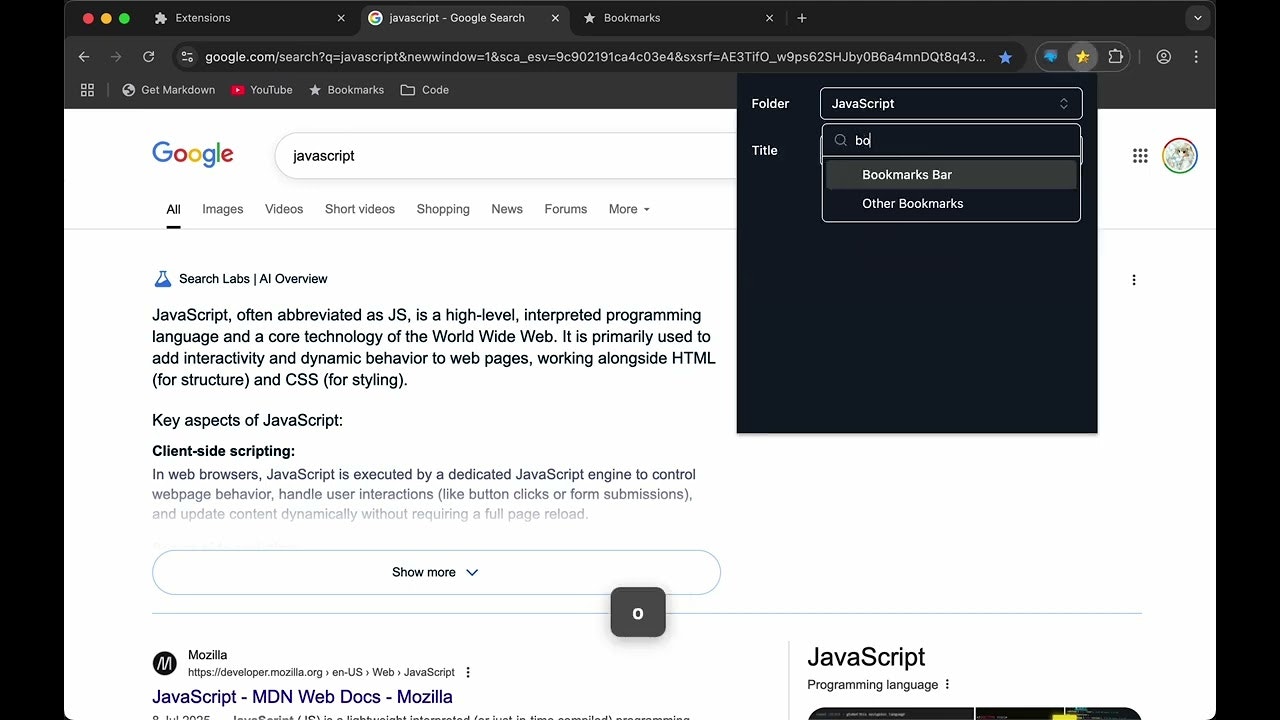Open Google apps grid icon
Image resolution: width=1280 pixels, height=720 pixels.
tap(1140, 156)
